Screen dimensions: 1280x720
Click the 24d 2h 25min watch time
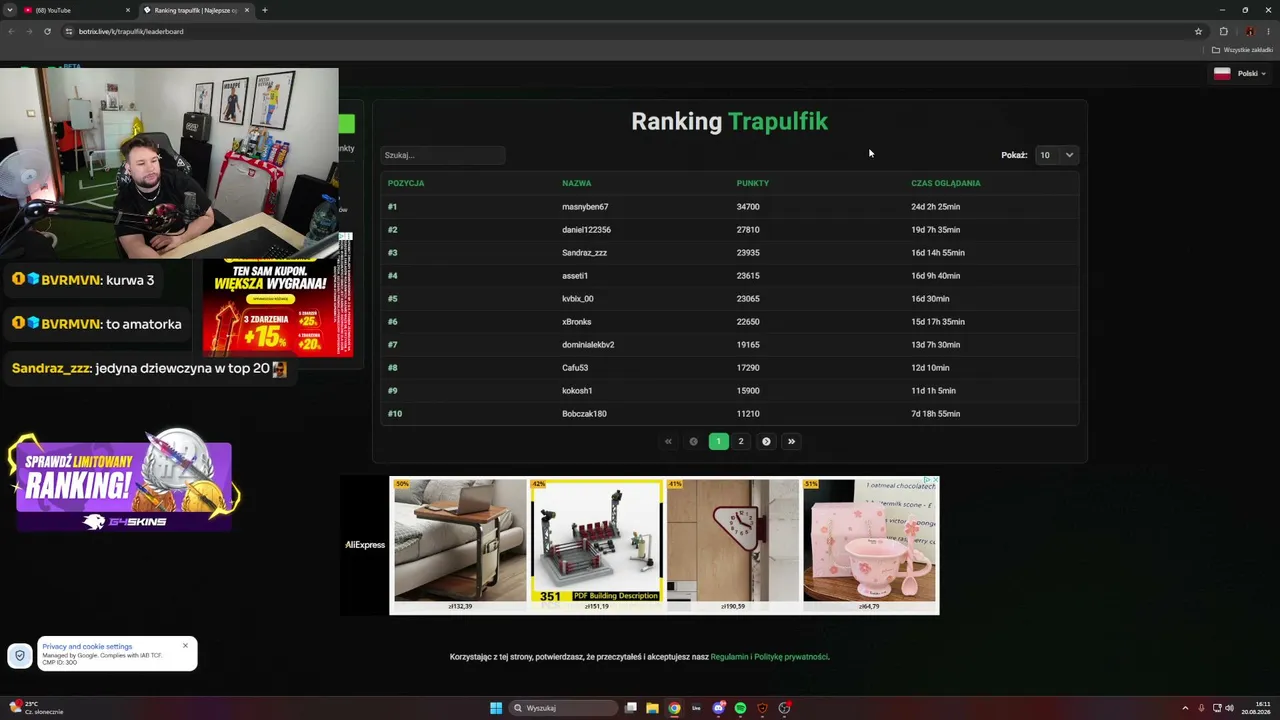935,207
